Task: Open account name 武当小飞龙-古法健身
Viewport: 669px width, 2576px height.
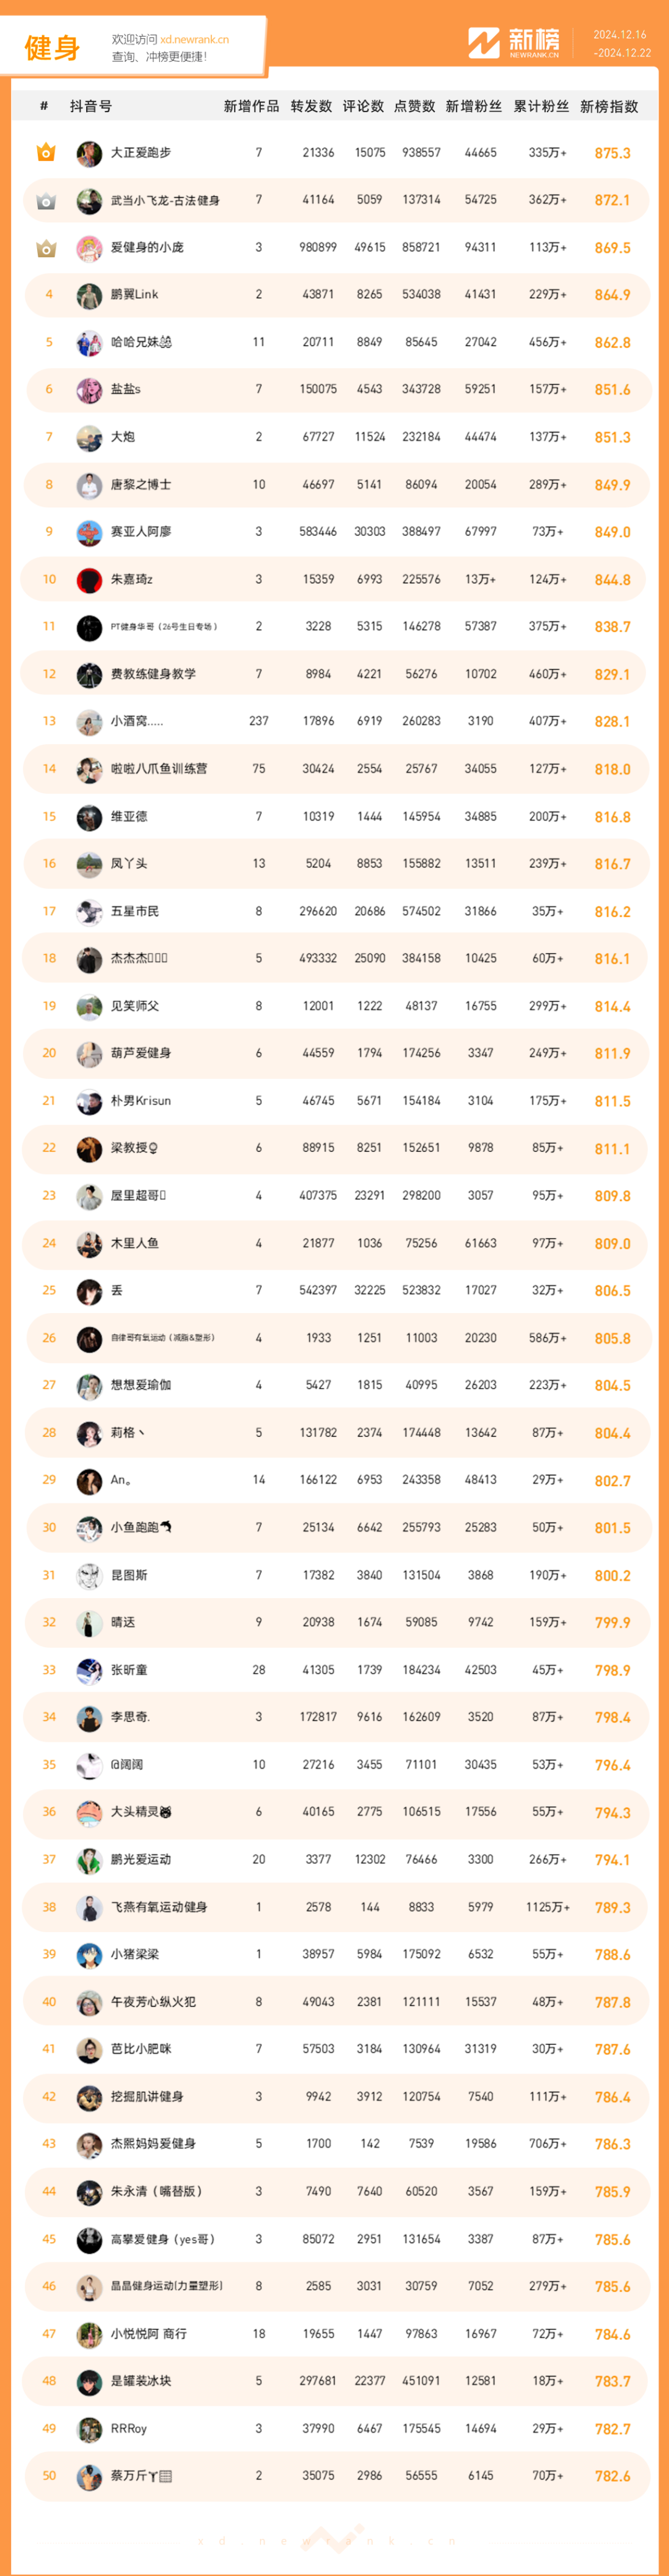Action: [x=165, y=200]
